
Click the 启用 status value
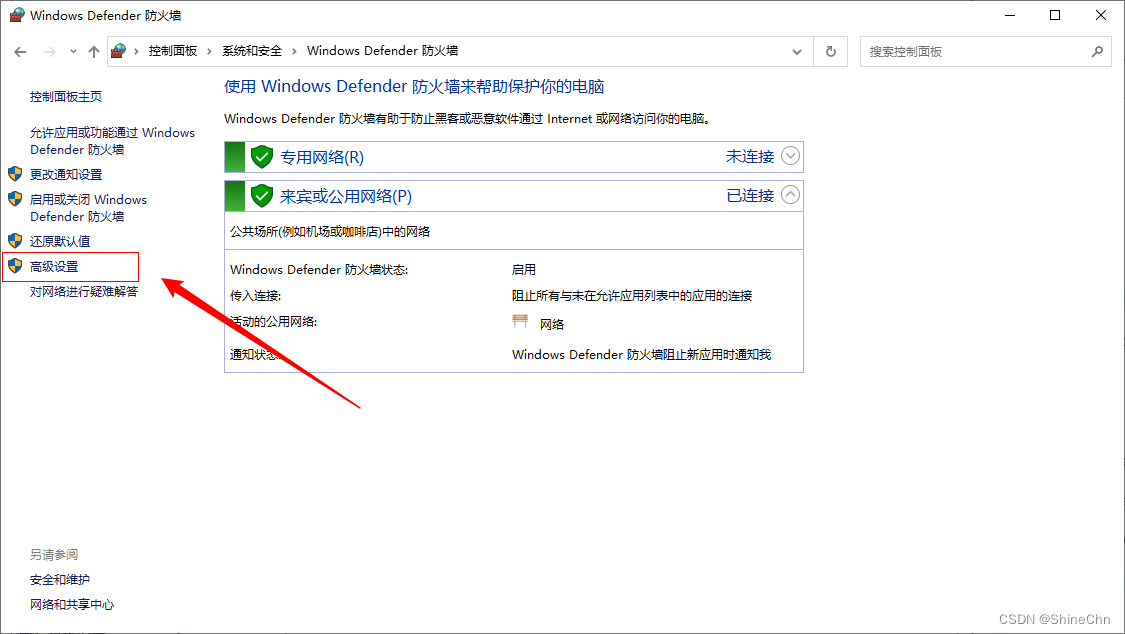tap(524, 270)
